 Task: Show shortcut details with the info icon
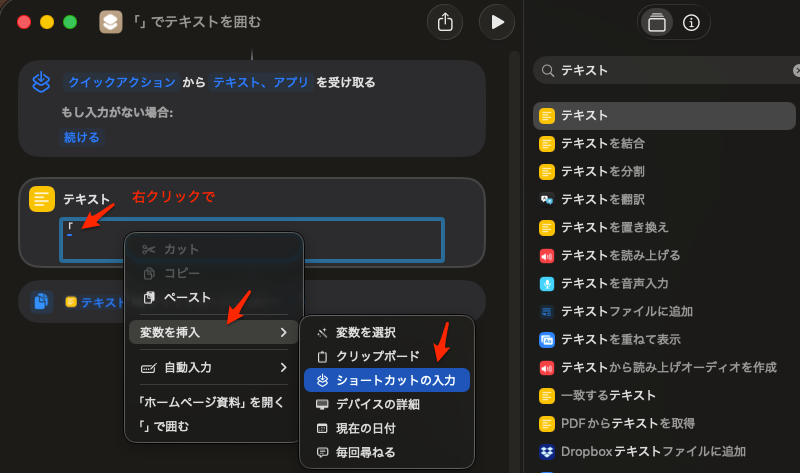coord(691,22)
